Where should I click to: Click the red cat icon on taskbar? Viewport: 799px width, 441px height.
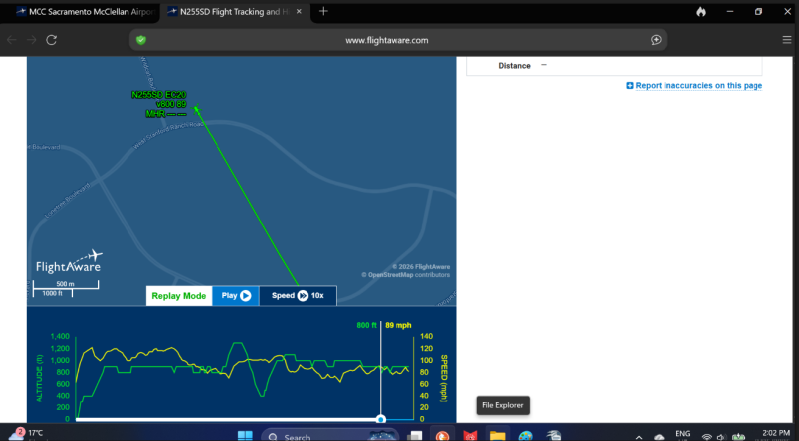470,436
